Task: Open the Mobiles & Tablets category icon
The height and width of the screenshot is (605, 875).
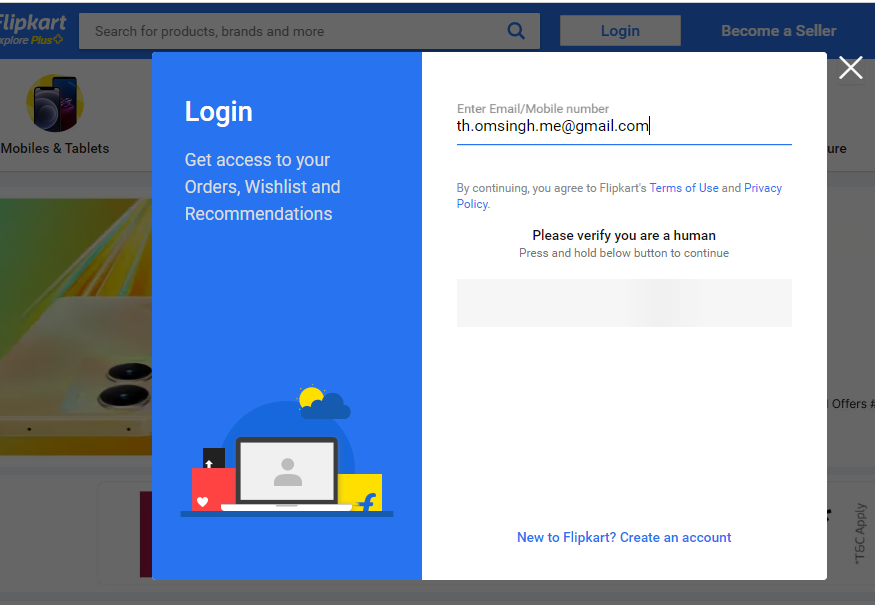Action: [55, 103]
